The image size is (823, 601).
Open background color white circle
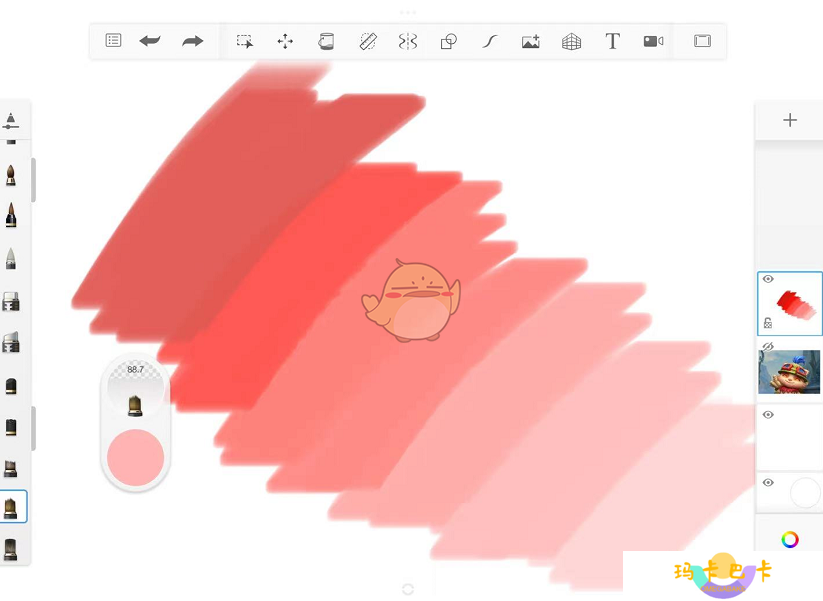[805, 492]
